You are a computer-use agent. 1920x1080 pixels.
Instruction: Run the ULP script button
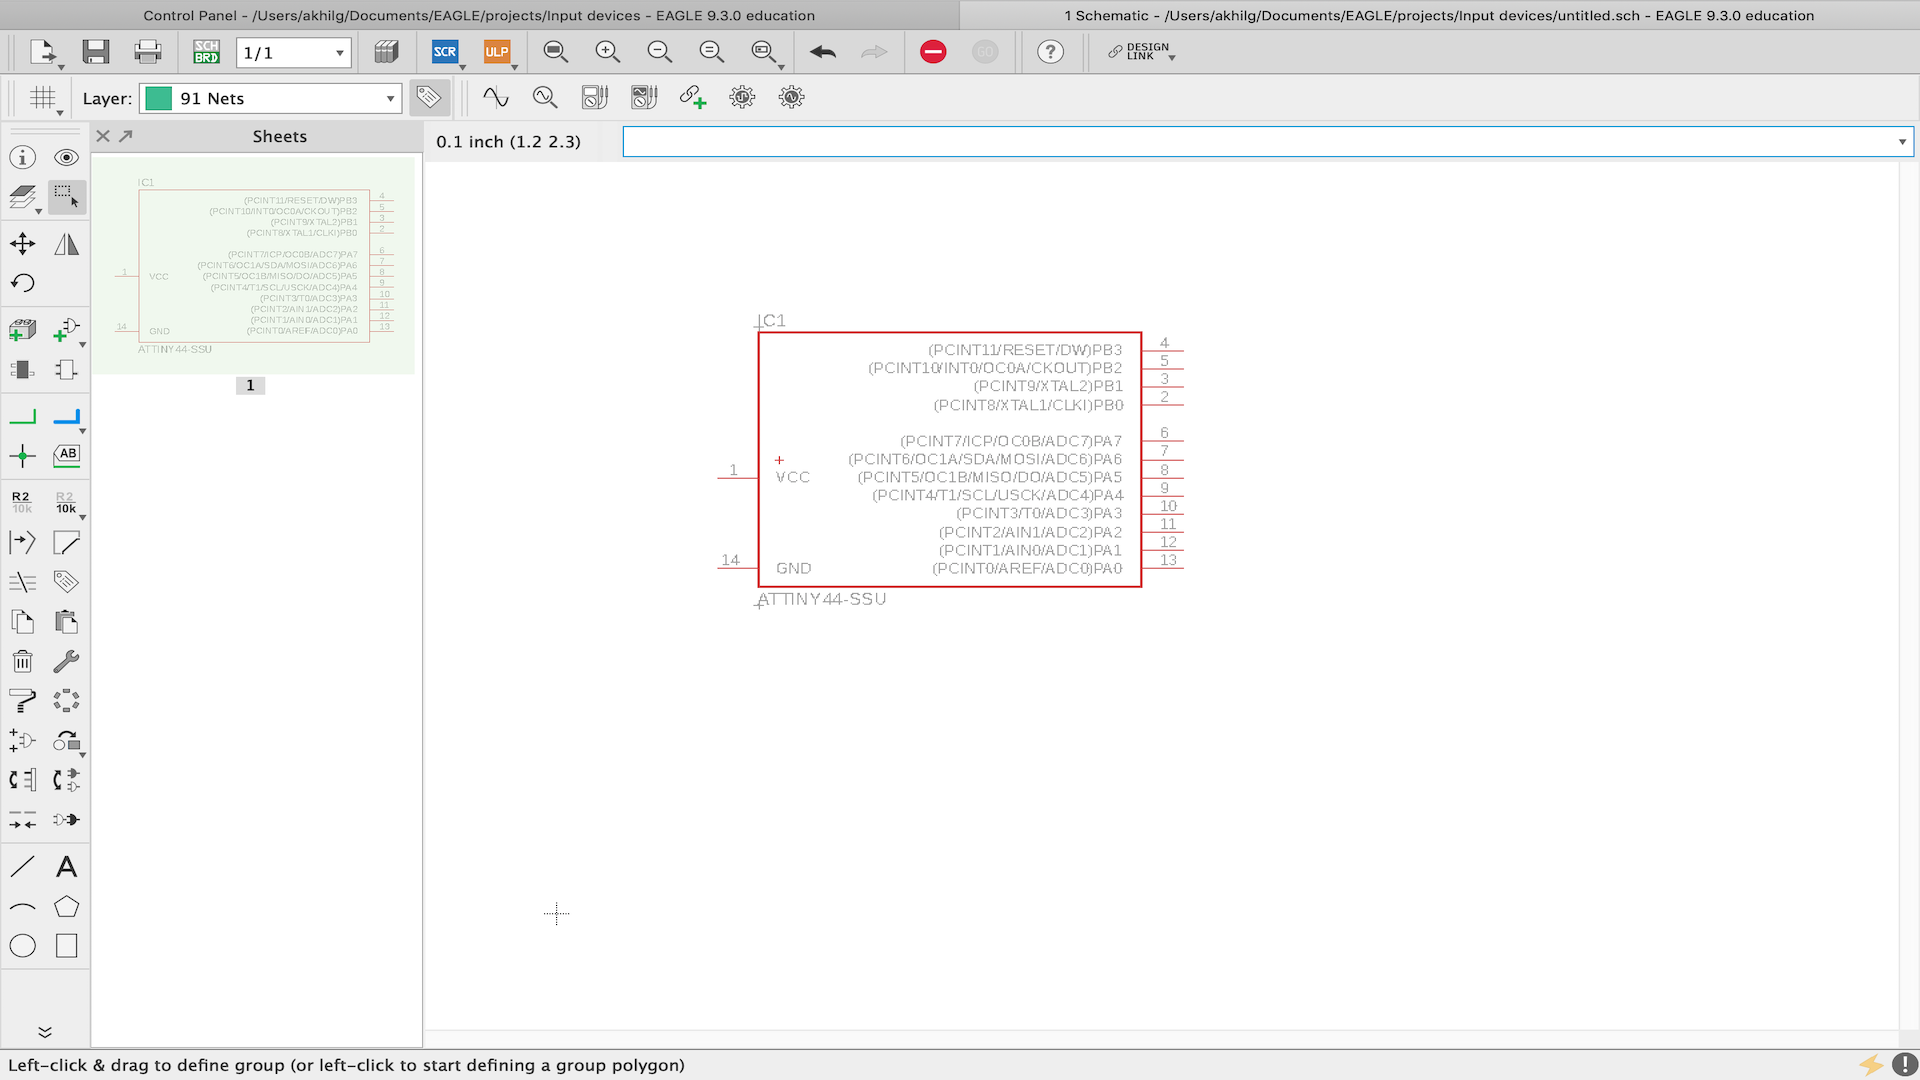click(x=497, y=52)
